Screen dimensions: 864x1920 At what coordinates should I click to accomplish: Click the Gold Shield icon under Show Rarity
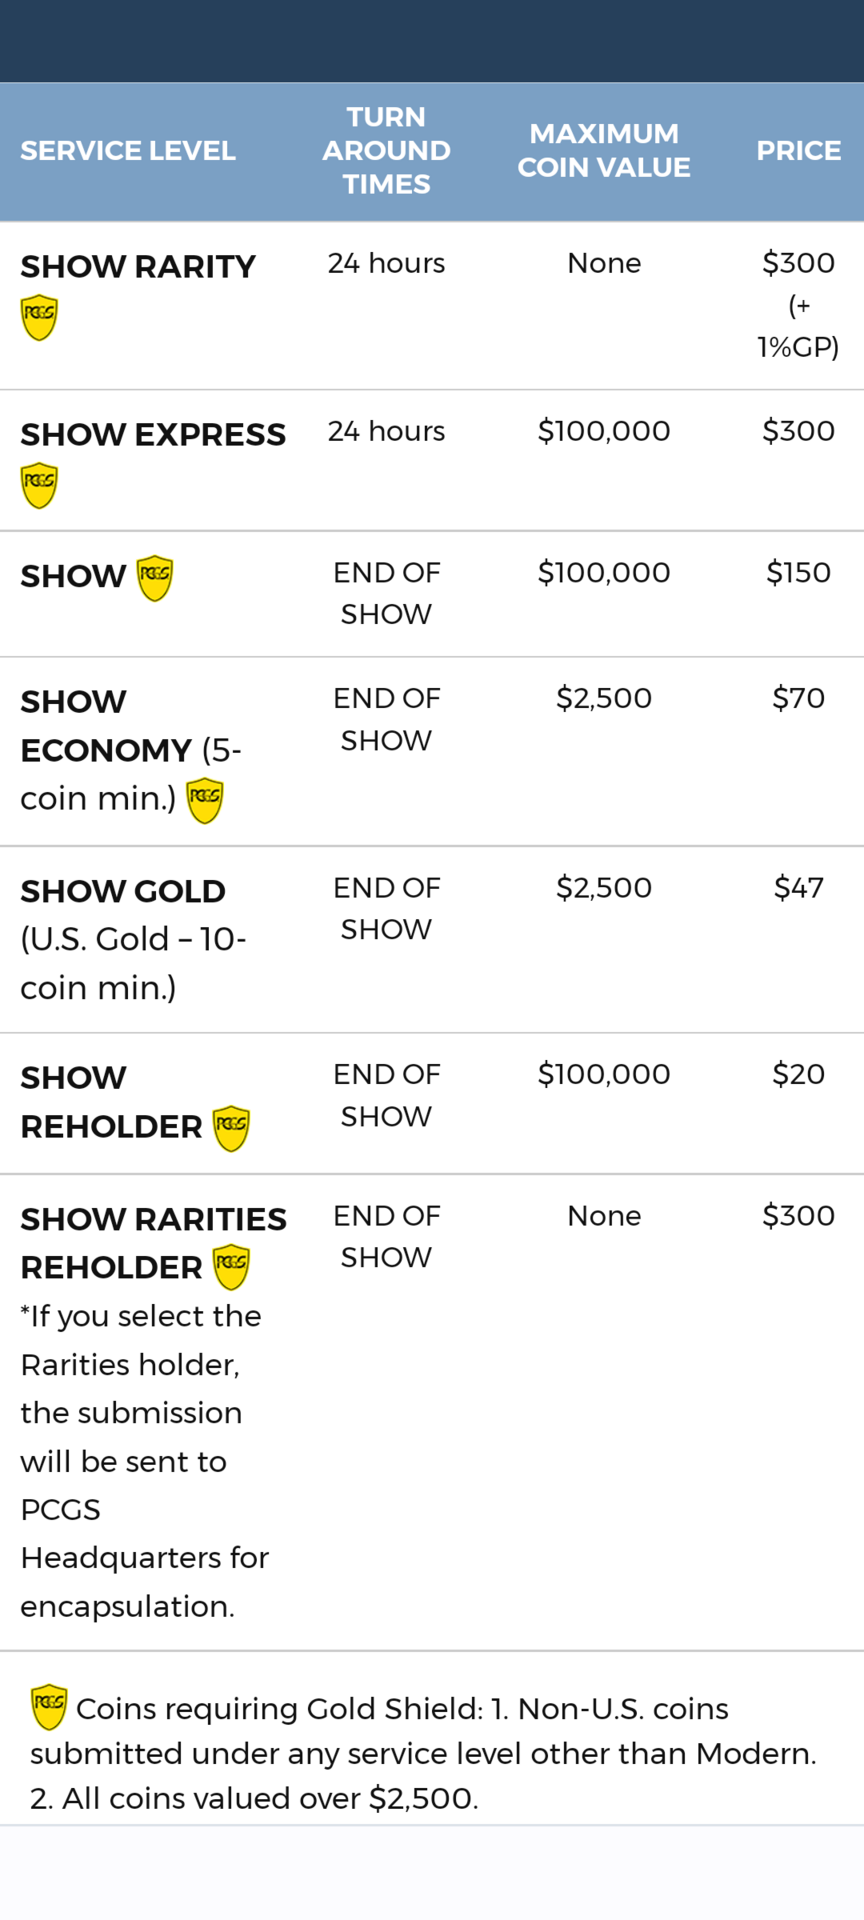[39, 317]
